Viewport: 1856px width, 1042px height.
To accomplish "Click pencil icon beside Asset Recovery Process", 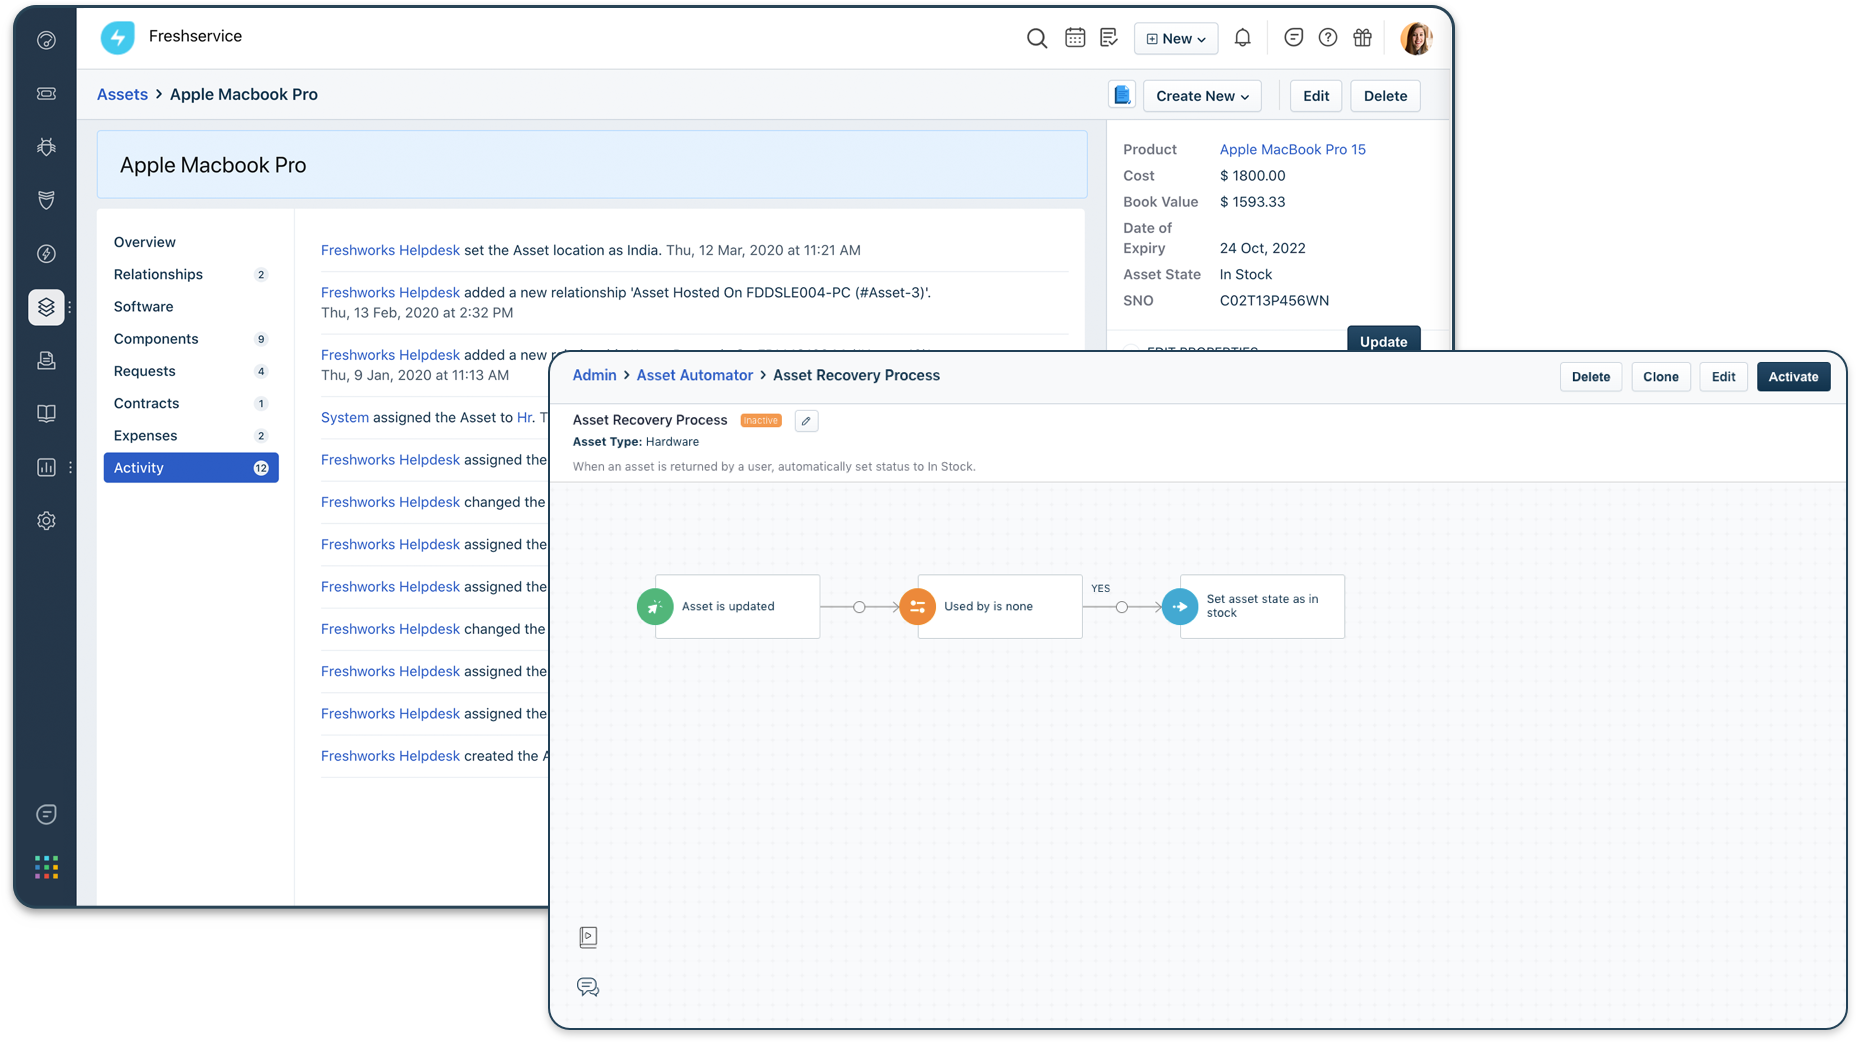I will (806, 421).
